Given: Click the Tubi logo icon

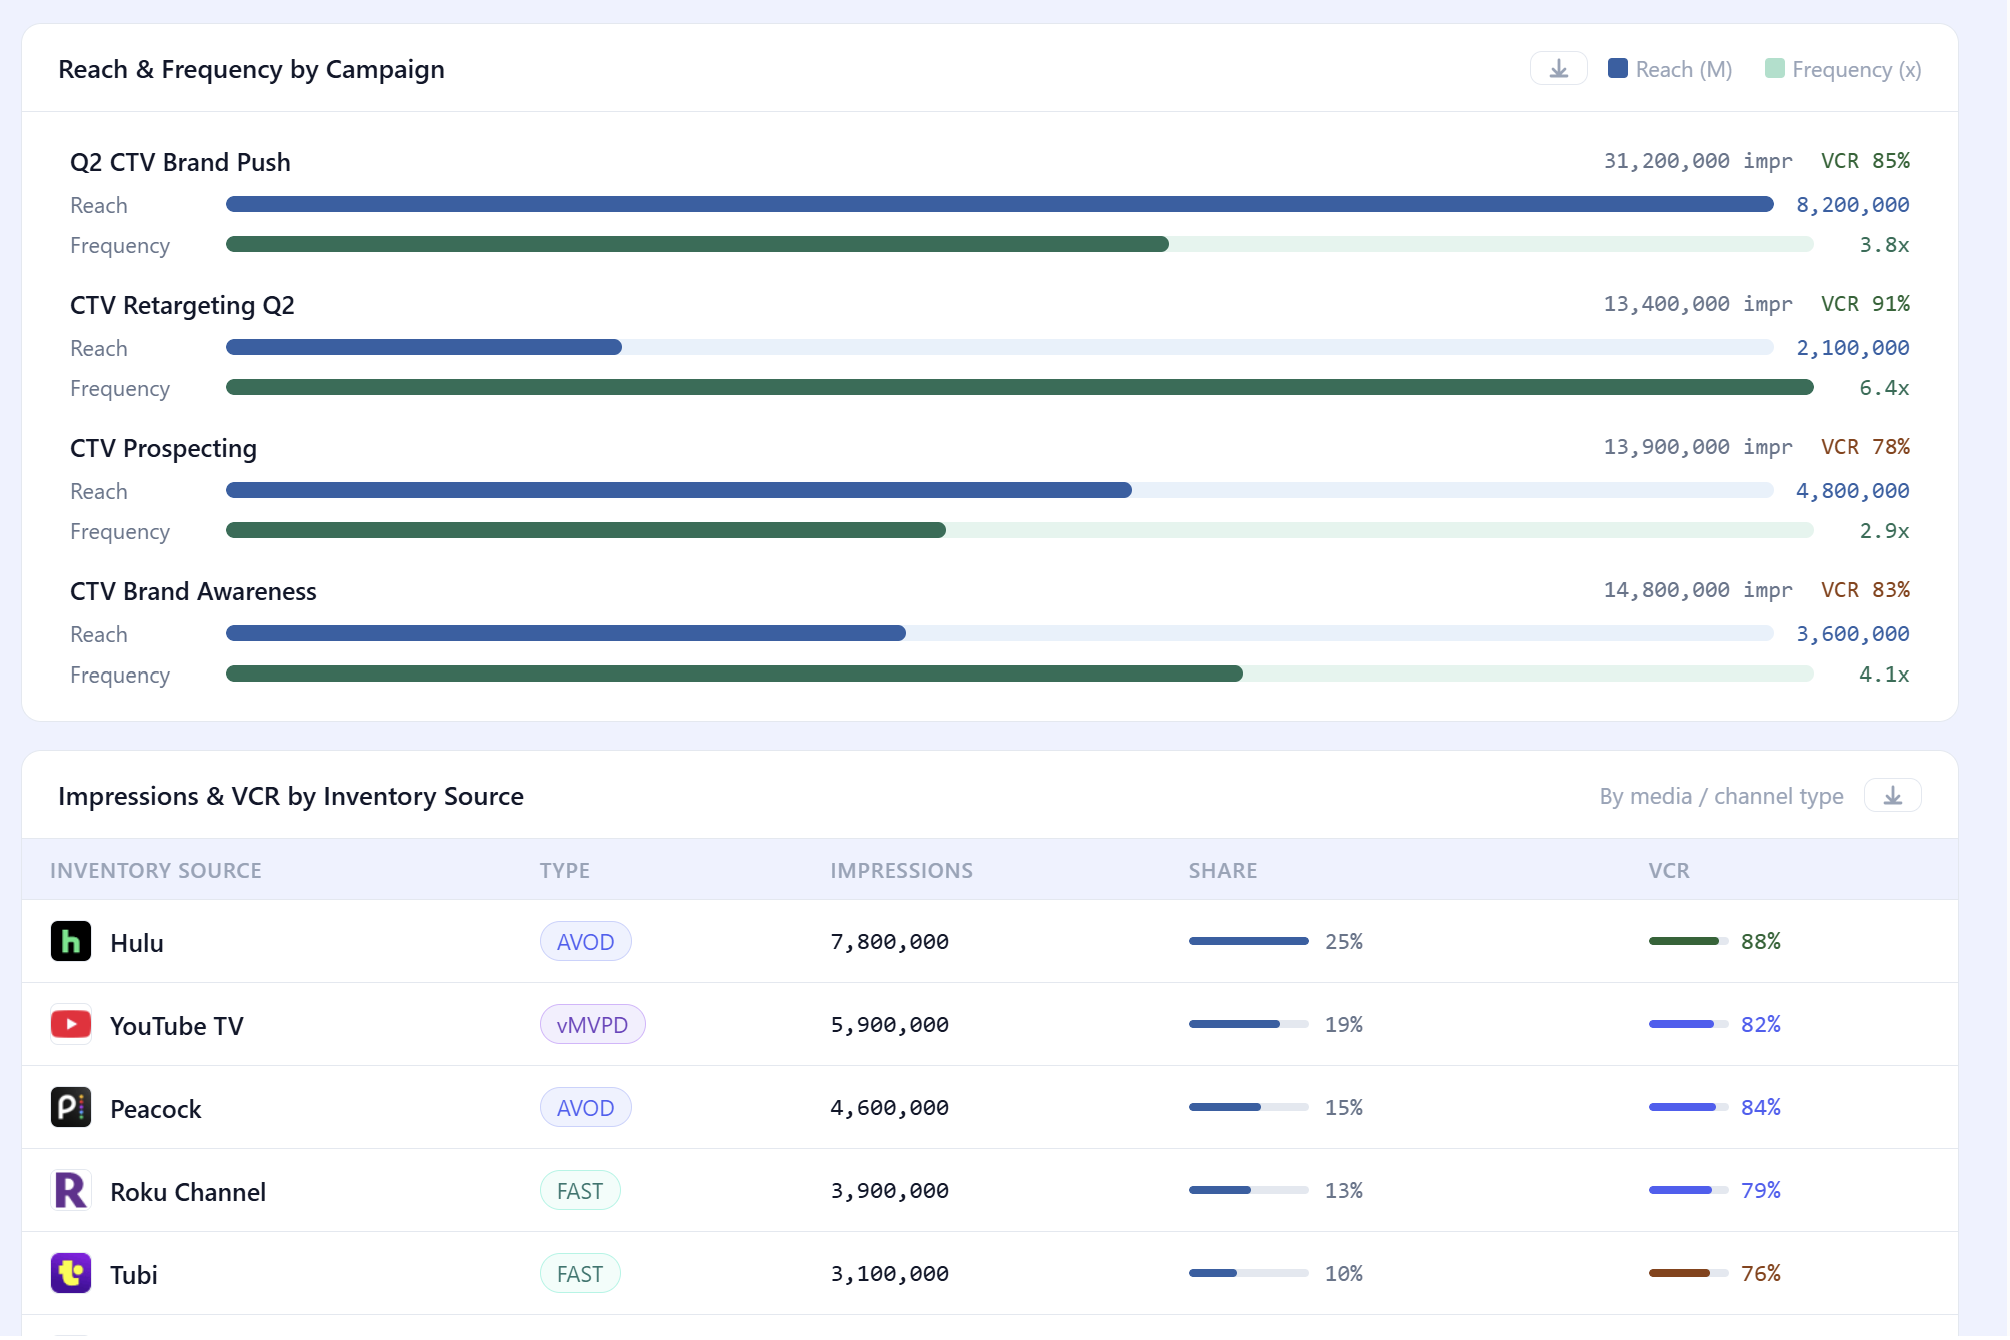Looking at the screenshot, I should 71,1274.
